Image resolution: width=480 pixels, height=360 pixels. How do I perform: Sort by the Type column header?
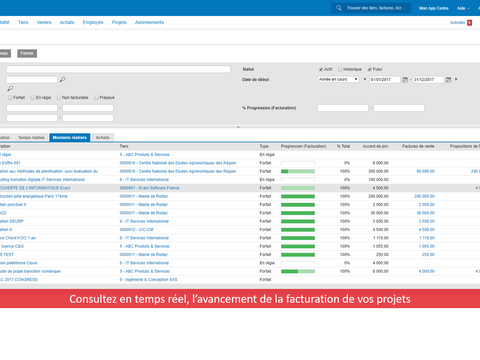(x=264, y=146)
